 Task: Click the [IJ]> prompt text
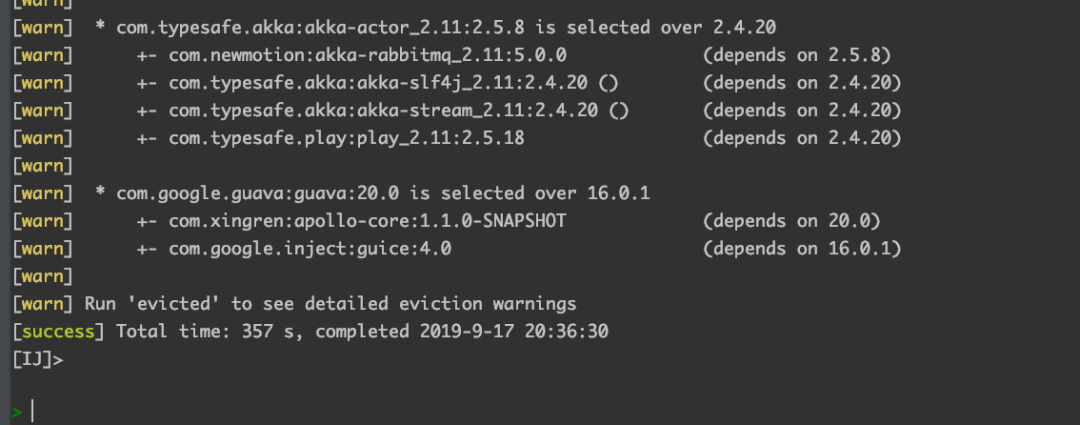pos(38,360)
